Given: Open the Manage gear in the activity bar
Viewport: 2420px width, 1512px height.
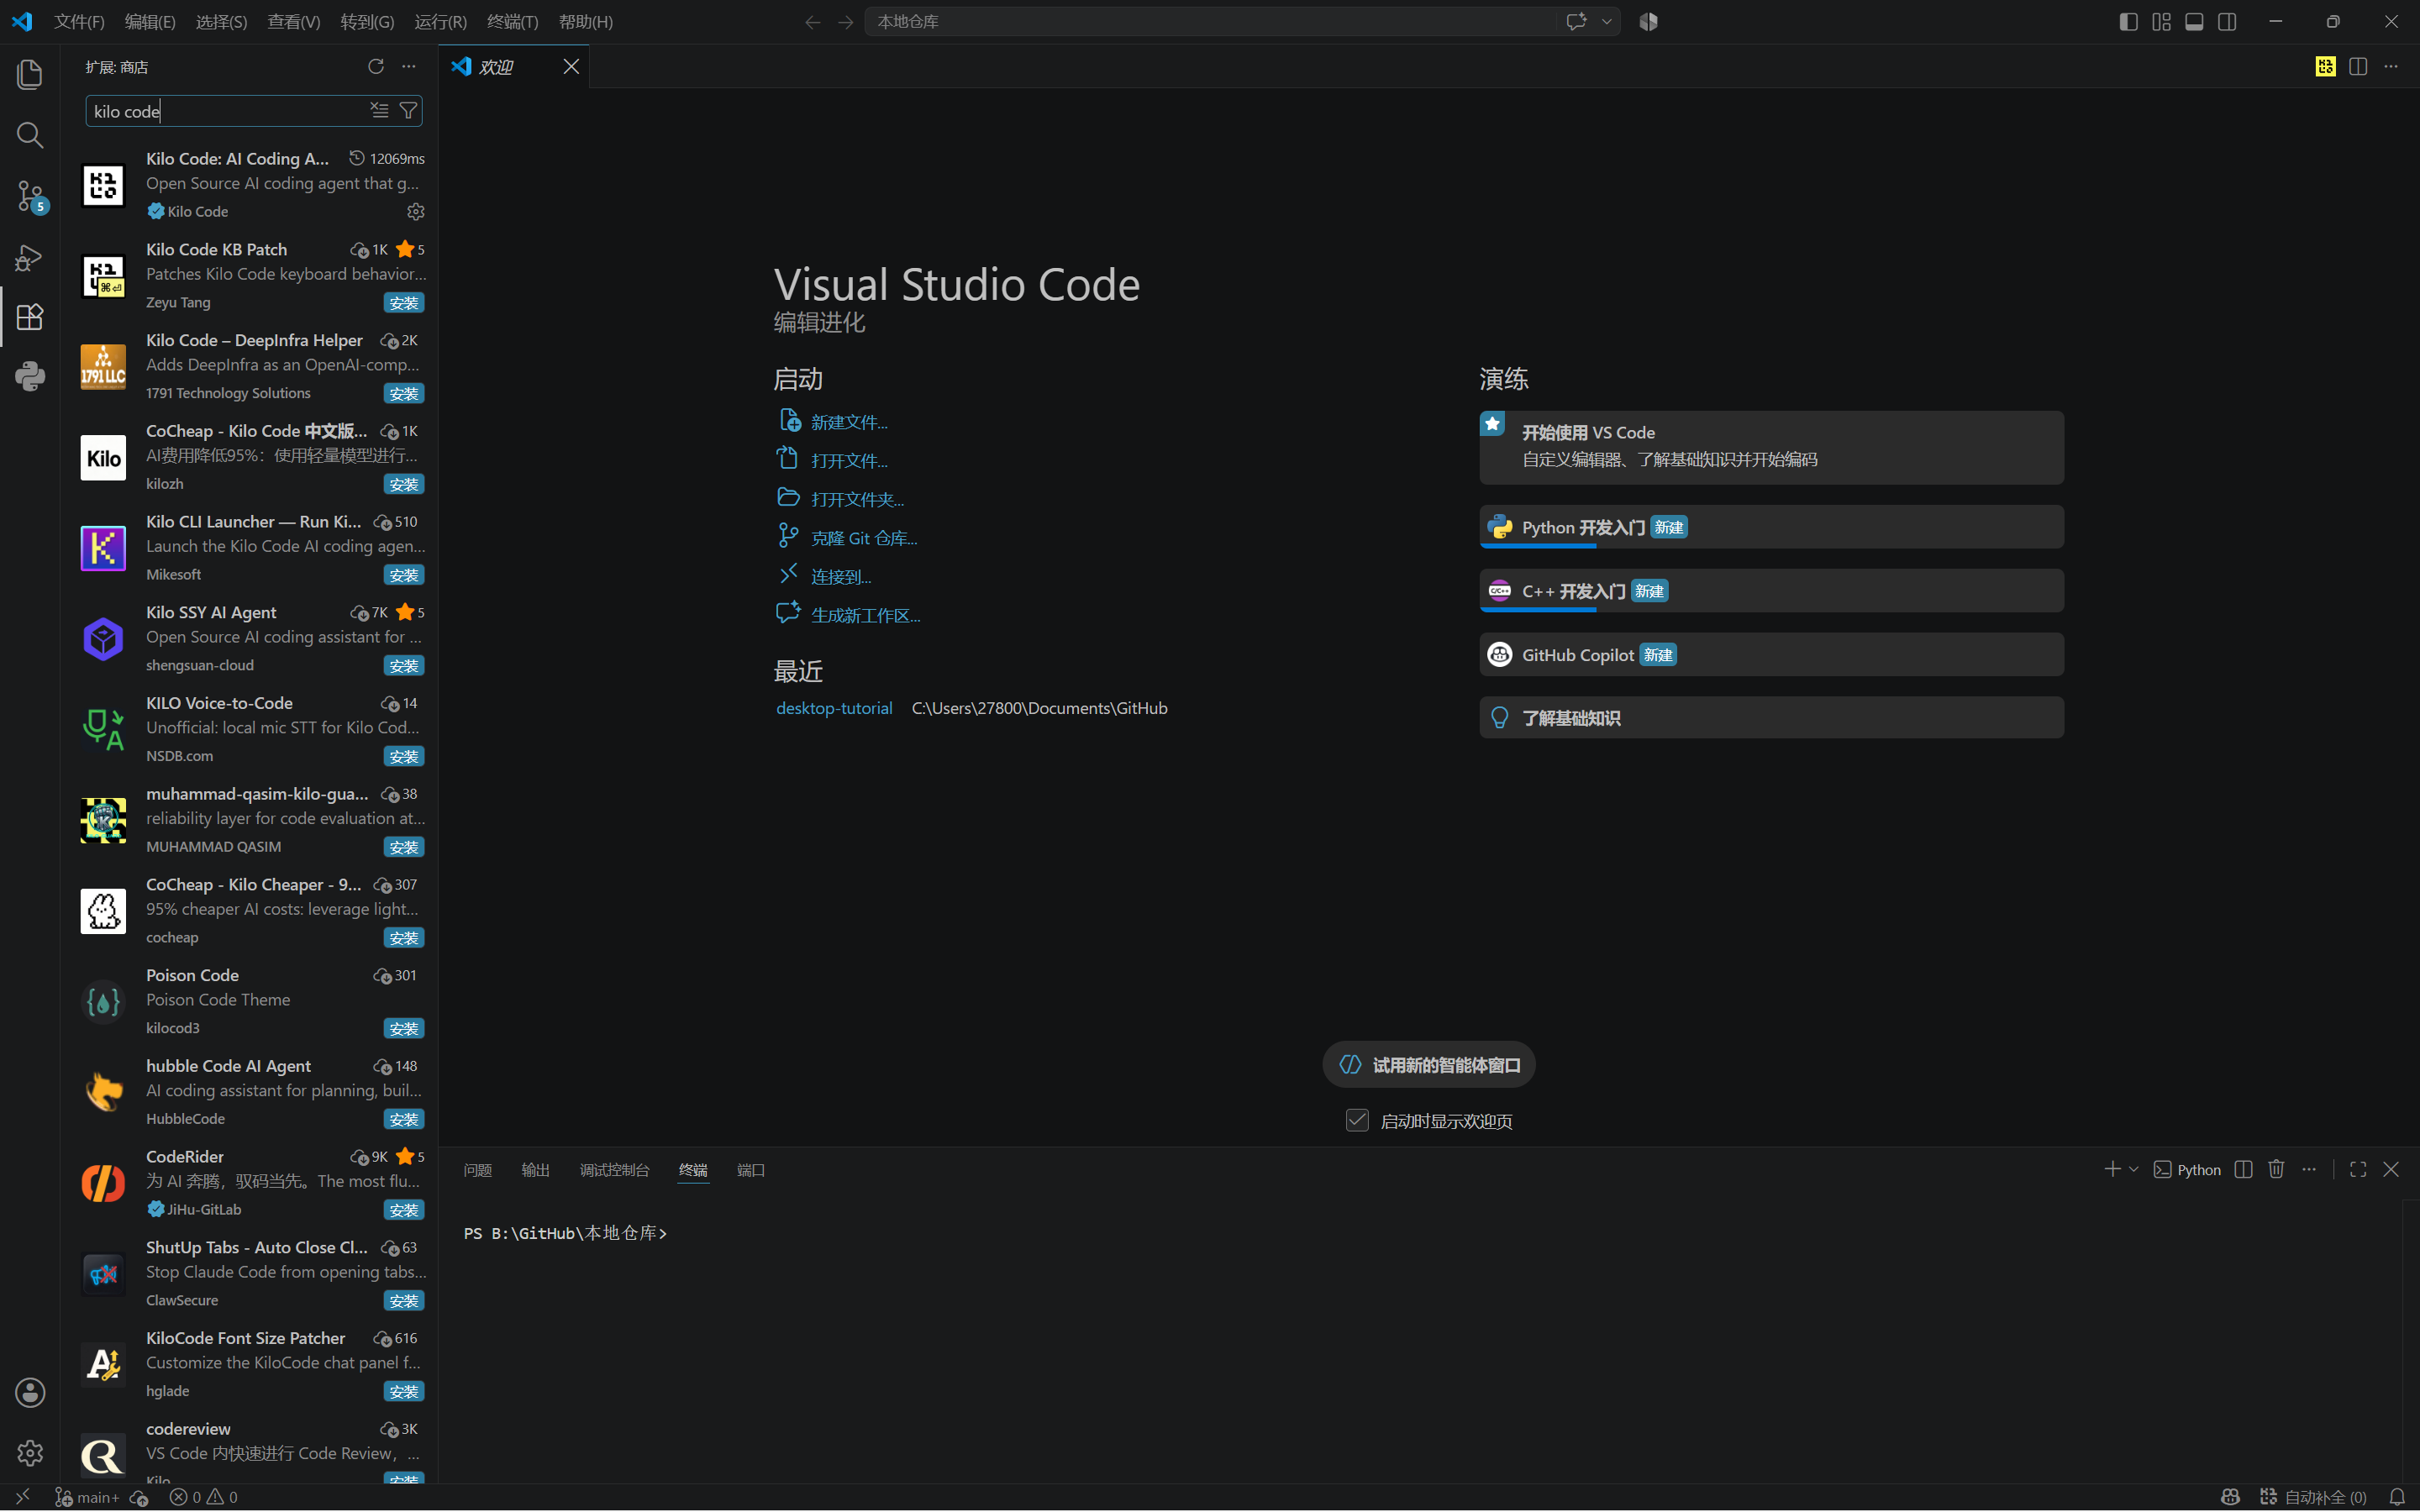Looking at the screenshot, I should [30, 1452].
